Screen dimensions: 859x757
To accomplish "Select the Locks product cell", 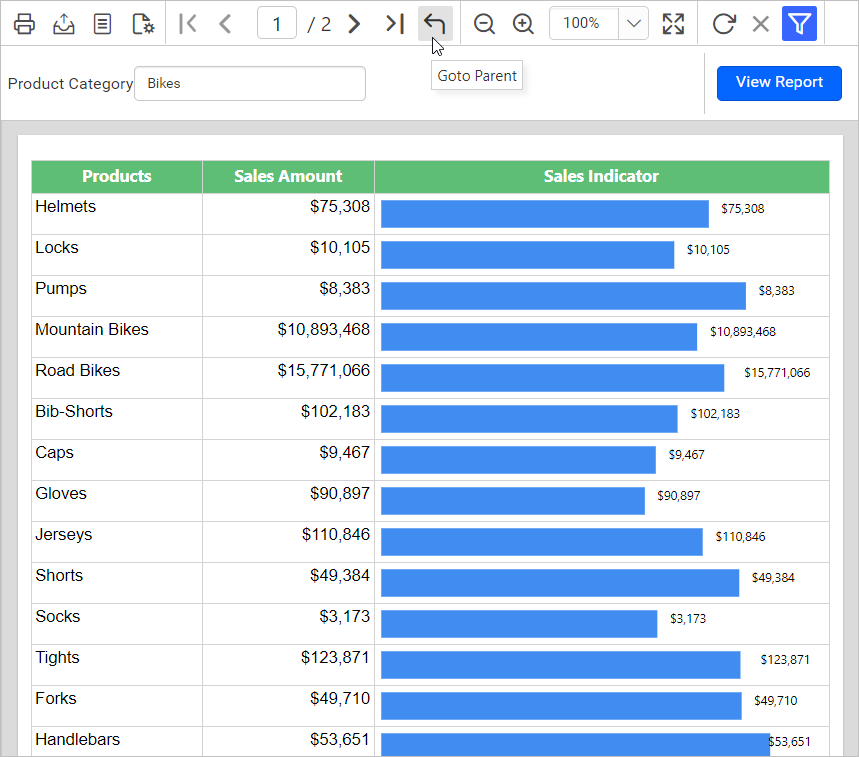I will [x=117, y=255].
